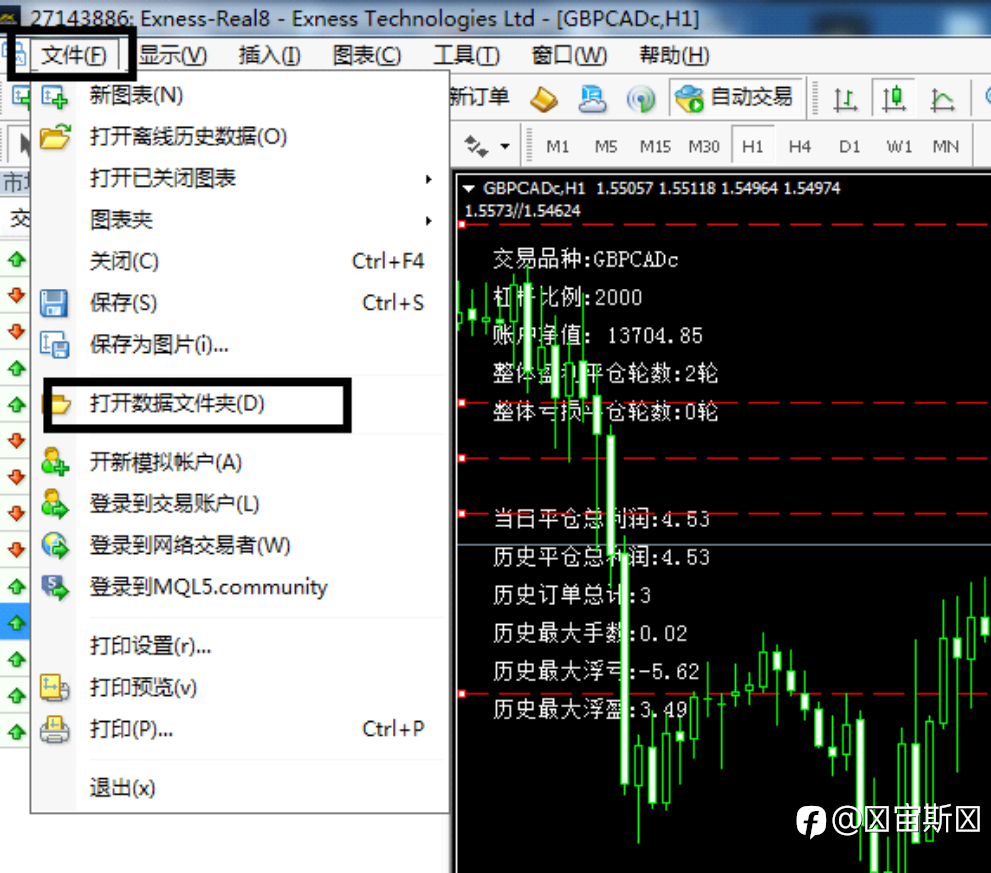This screenshot has width=991, height=873.
Task: Open the 显示(V) menu
Action: point(173,56)
